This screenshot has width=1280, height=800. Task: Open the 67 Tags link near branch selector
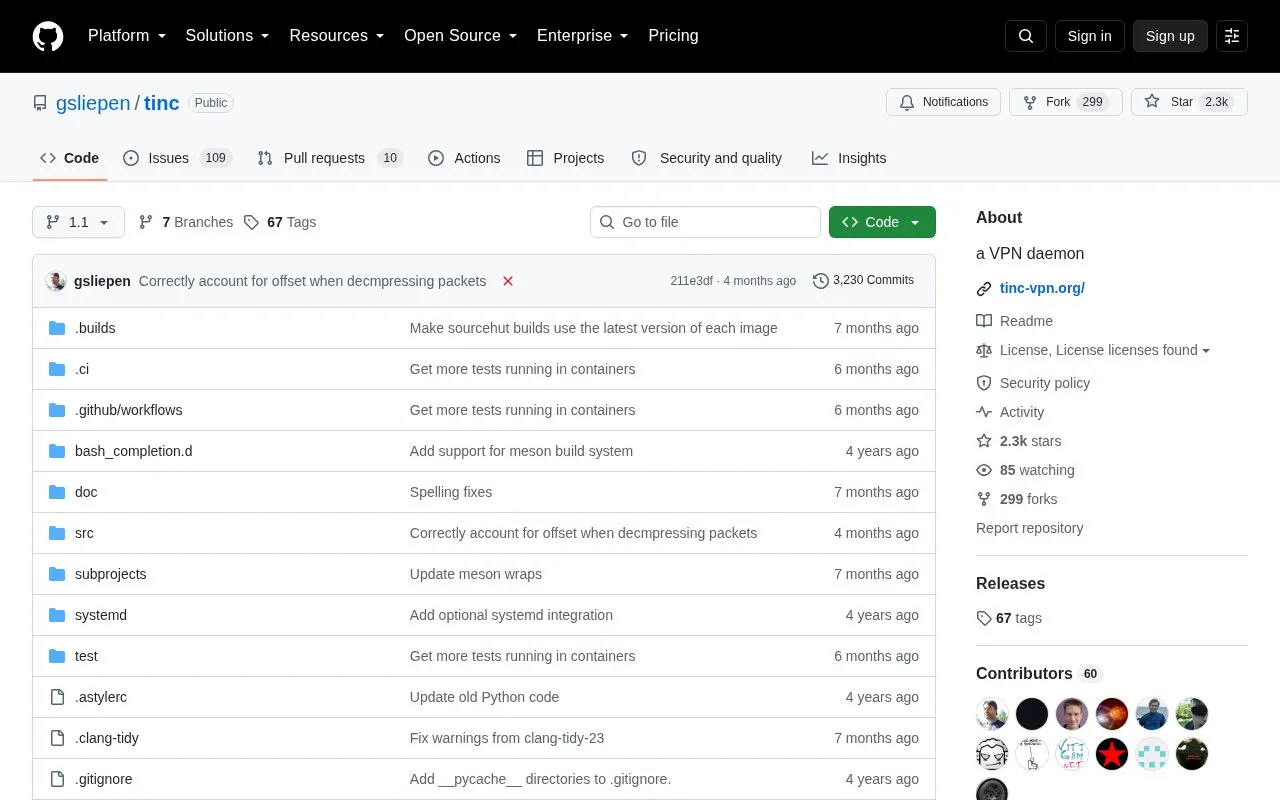(280, 222)
